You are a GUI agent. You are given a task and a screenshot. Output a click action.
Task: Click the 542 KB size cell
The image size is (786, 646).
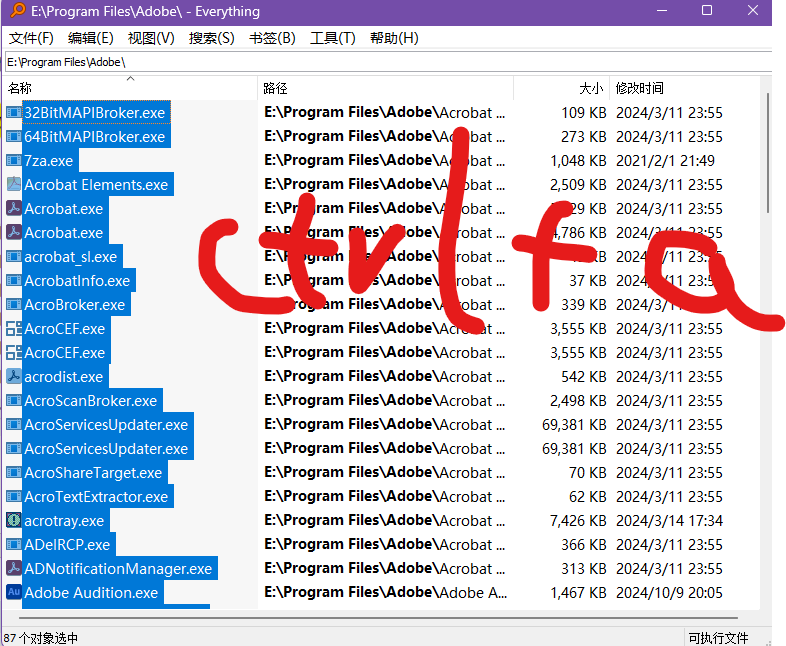click(x=583, y=376)
